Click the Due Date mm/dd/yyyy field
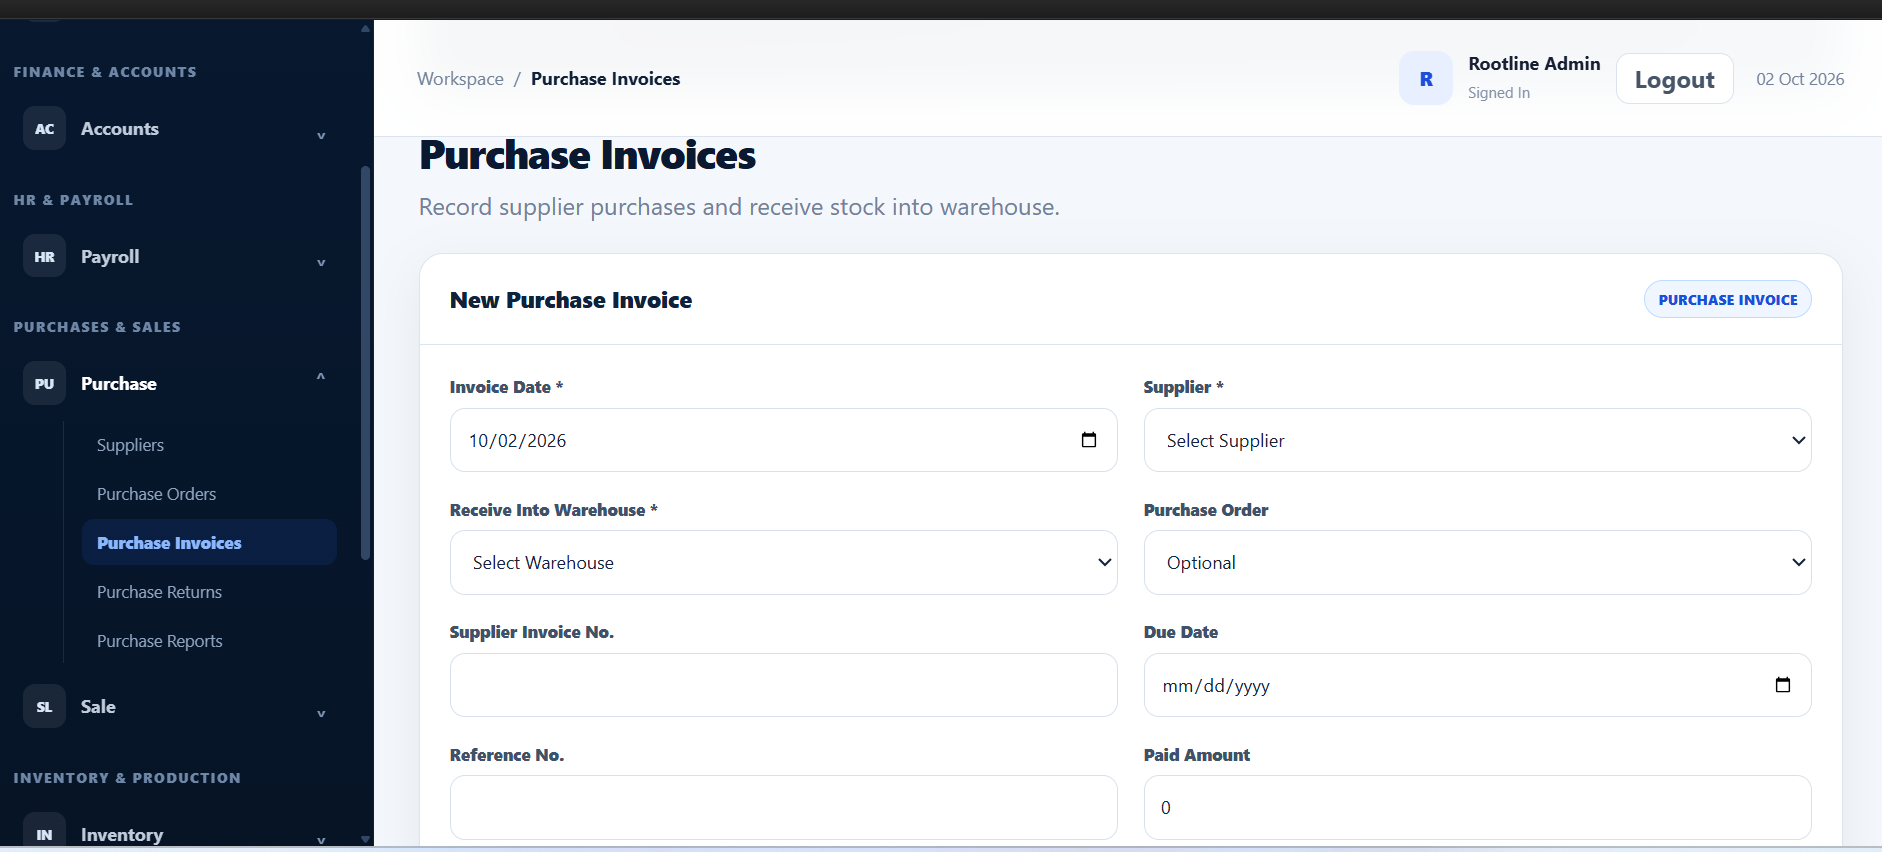Viewport: 1882px width, 852px height. pos(1477,685)
